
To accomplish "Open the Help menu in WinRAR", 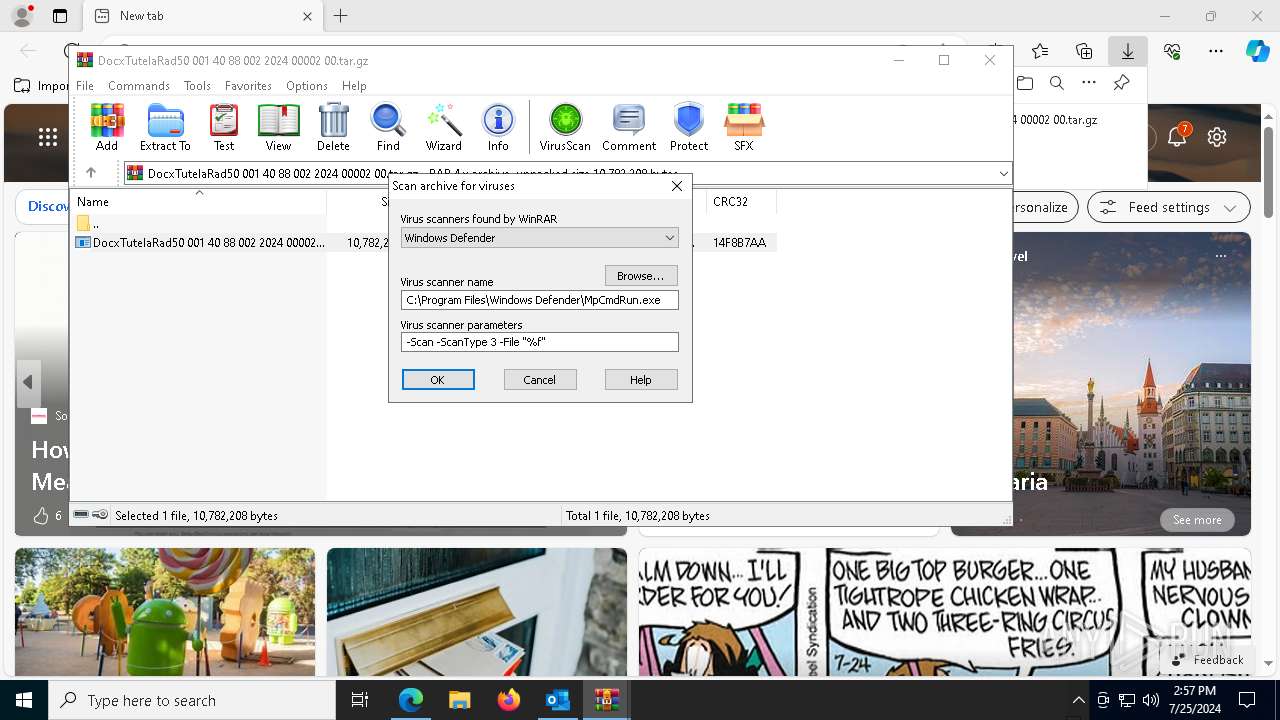I will pyautogui.click(x=354, y=86).
